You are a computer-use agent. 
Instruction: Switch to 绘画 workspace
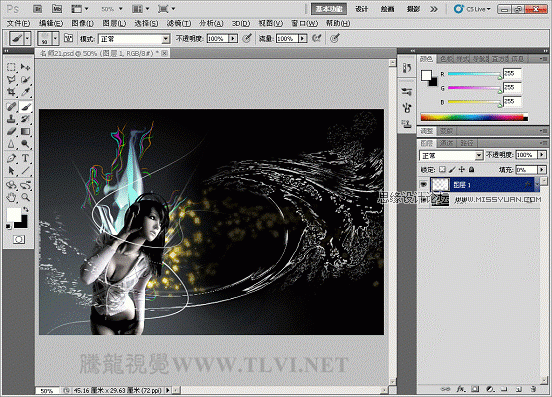click(x=387, y=9)
